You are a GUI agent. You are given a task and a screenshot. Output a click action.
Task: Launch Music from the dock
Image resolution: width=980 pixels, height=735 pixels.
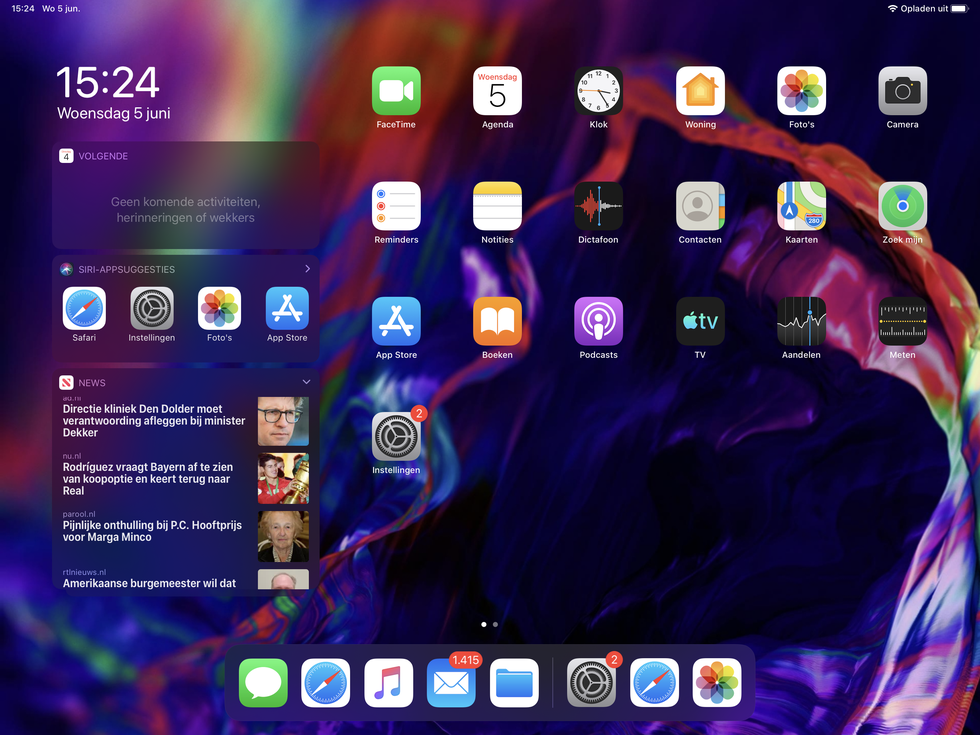point(389,682)
